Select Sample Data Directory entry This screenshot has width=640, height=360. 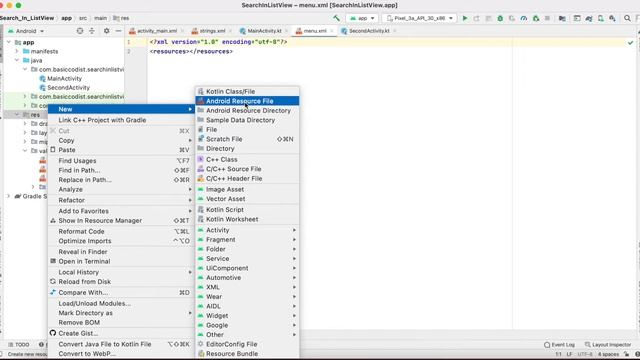[247, 120]
